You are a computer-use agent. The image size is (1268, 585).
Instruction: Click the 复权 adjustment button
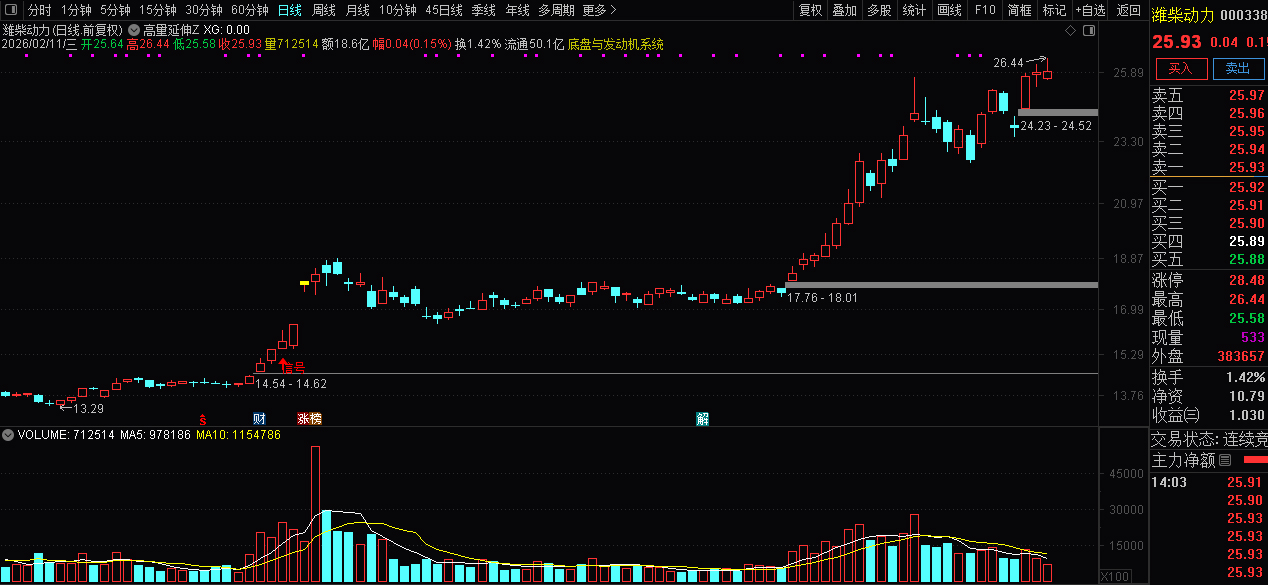pos(810,10)
